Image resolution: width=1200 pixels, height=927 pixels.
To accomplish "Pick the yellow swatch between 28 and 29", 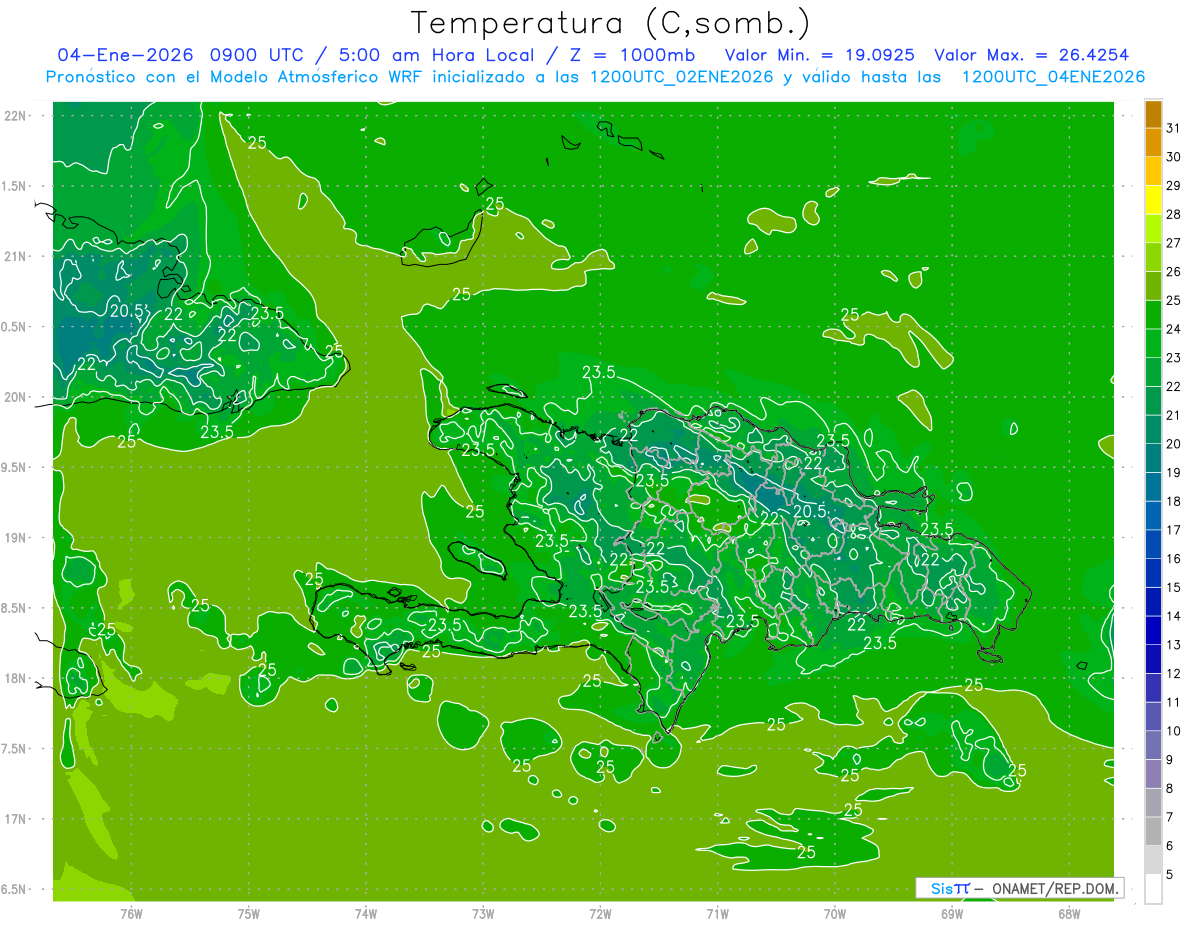I will click(1153, 200).
